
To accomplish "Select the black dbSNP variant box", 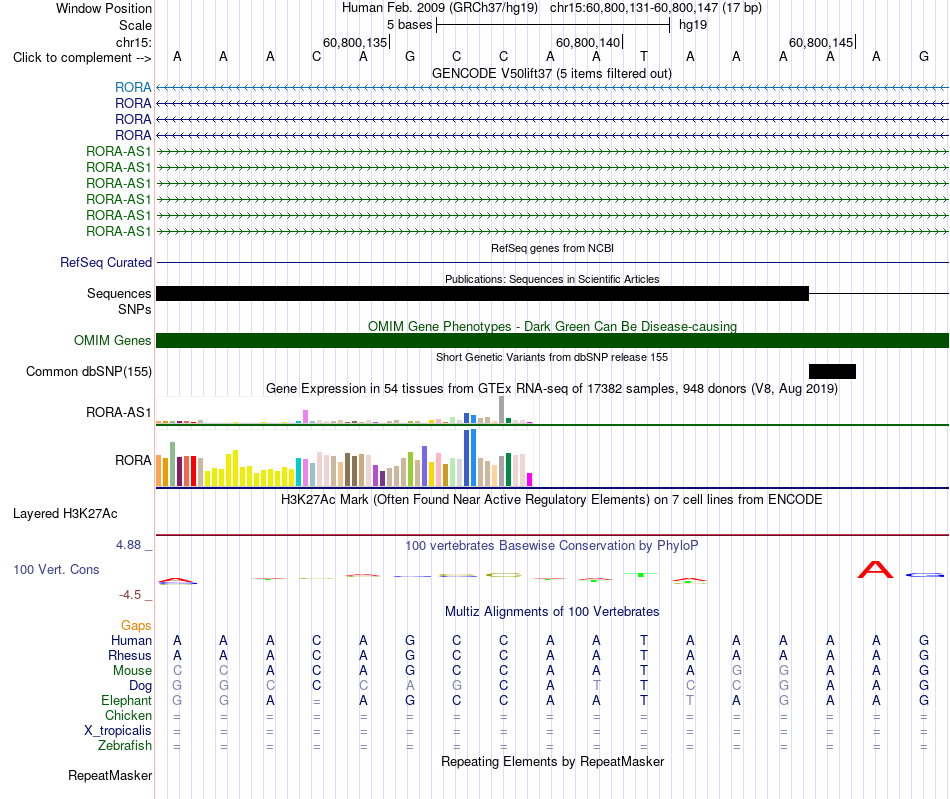I will coord(832,371).
